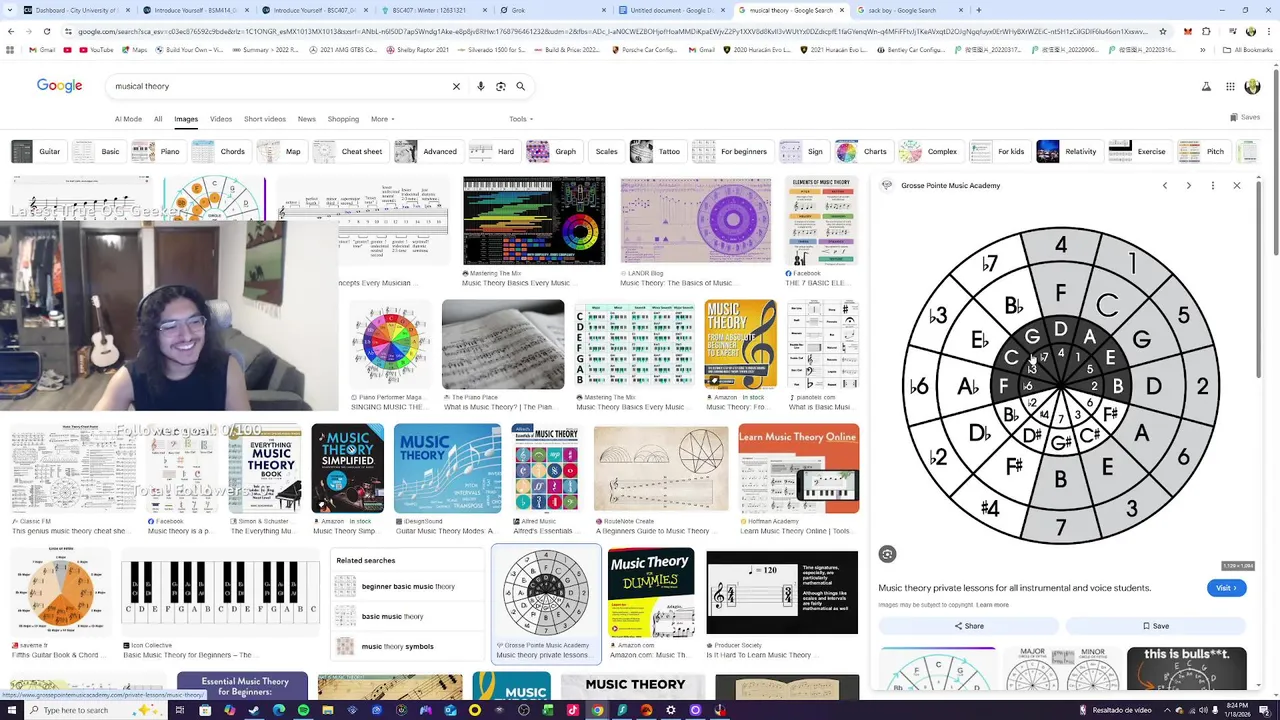Click Lens search icon on preview image

point(887,554)
